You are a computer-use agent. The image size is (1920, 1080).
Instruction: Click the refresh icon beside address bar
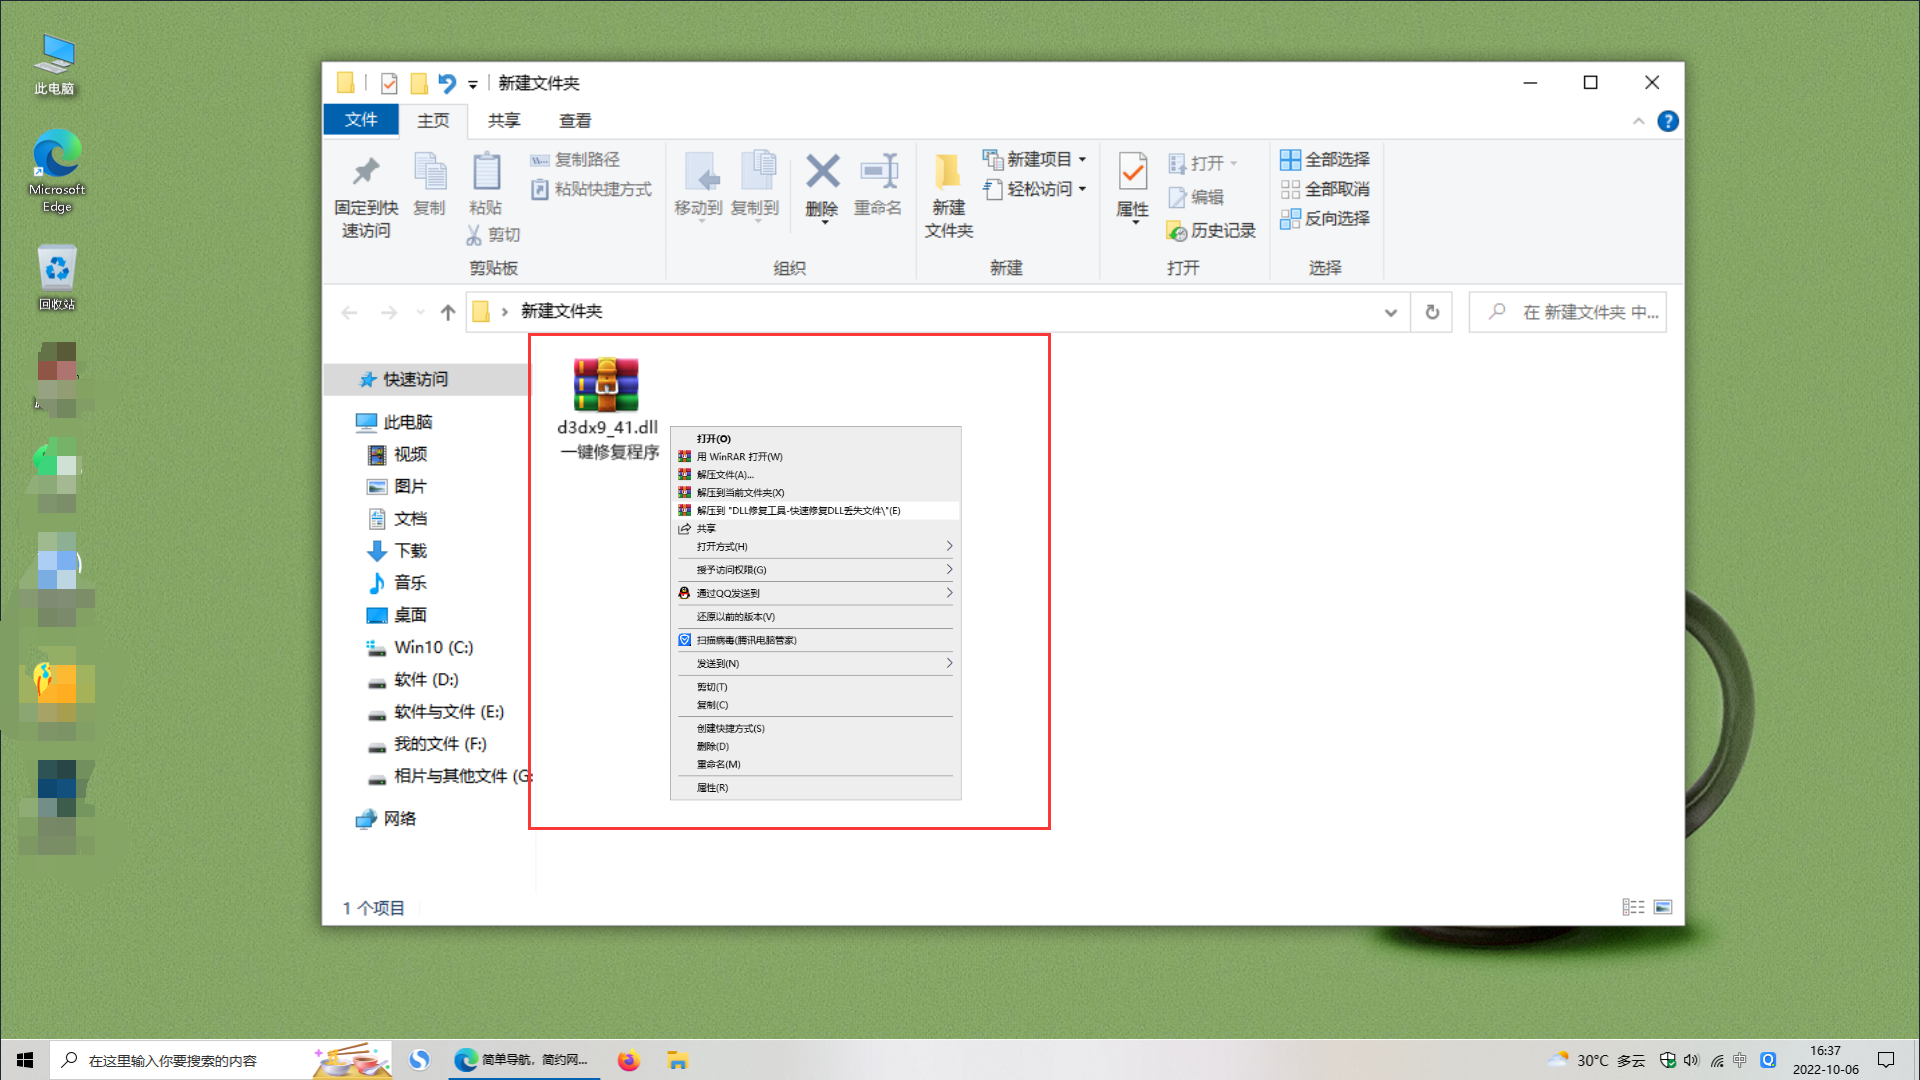click(1432, 312)
